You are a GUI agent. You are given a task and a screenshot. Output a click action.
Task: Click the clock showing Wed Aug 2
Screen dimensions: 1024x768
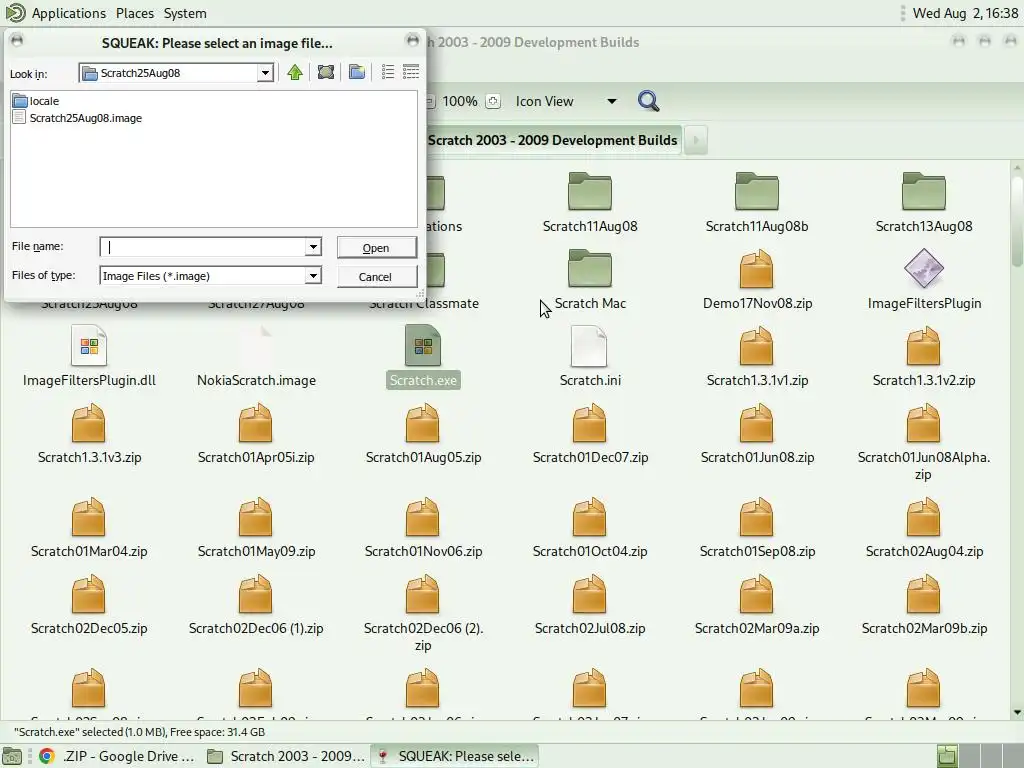click(x=965, y=13)
